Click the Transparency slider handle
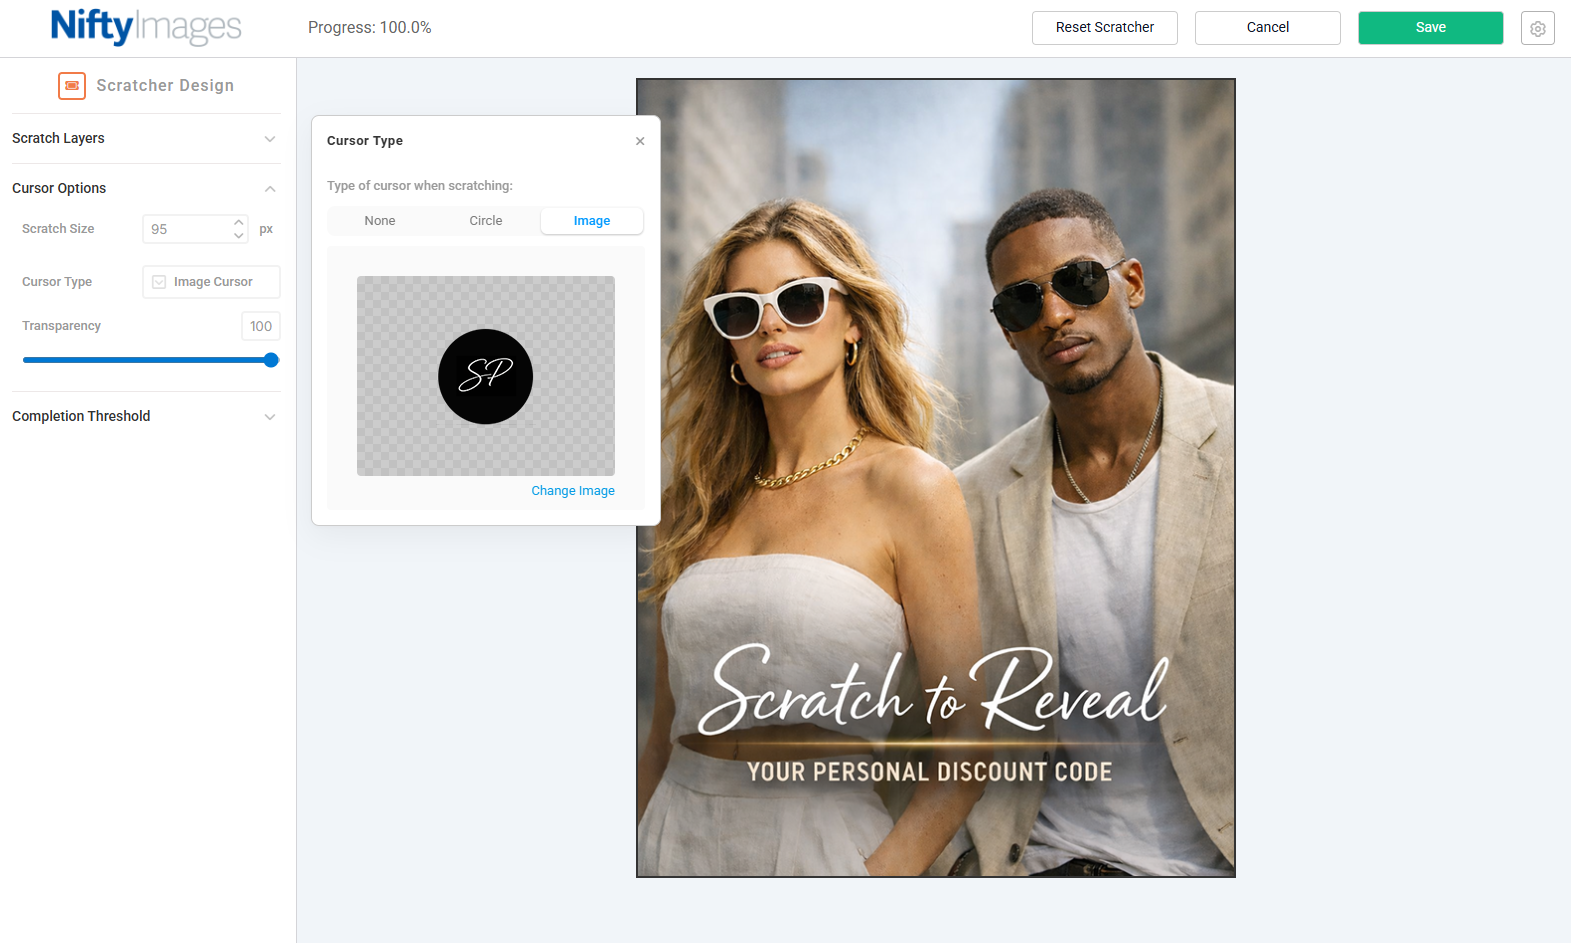 tap(271, 360)
